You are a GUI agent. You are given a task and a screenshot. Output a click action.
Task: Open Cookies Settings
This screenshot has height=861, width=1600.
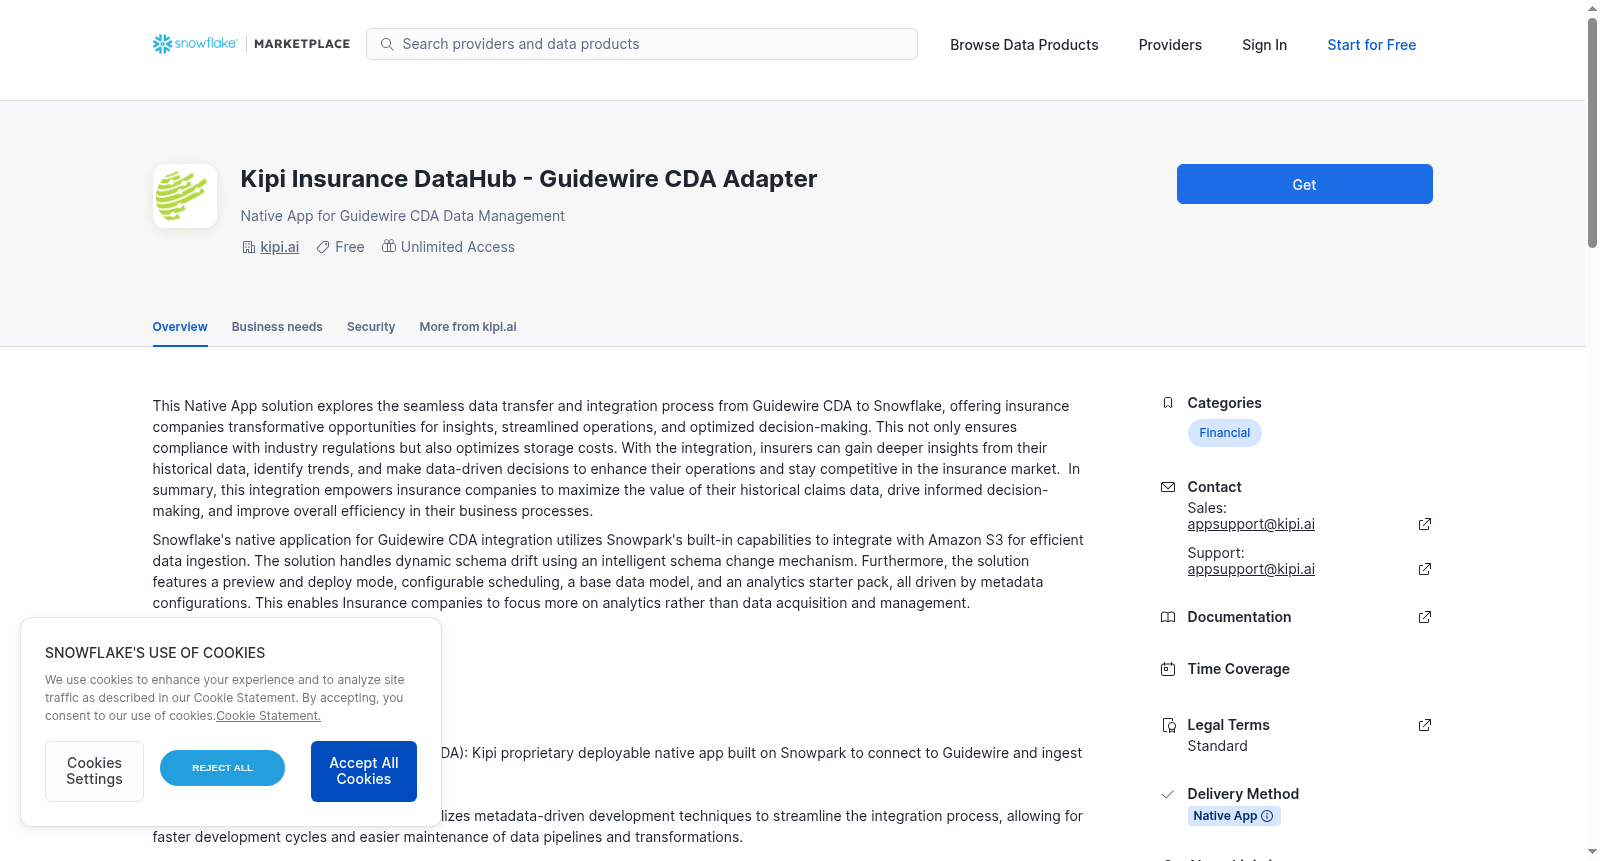coord(94,771)
